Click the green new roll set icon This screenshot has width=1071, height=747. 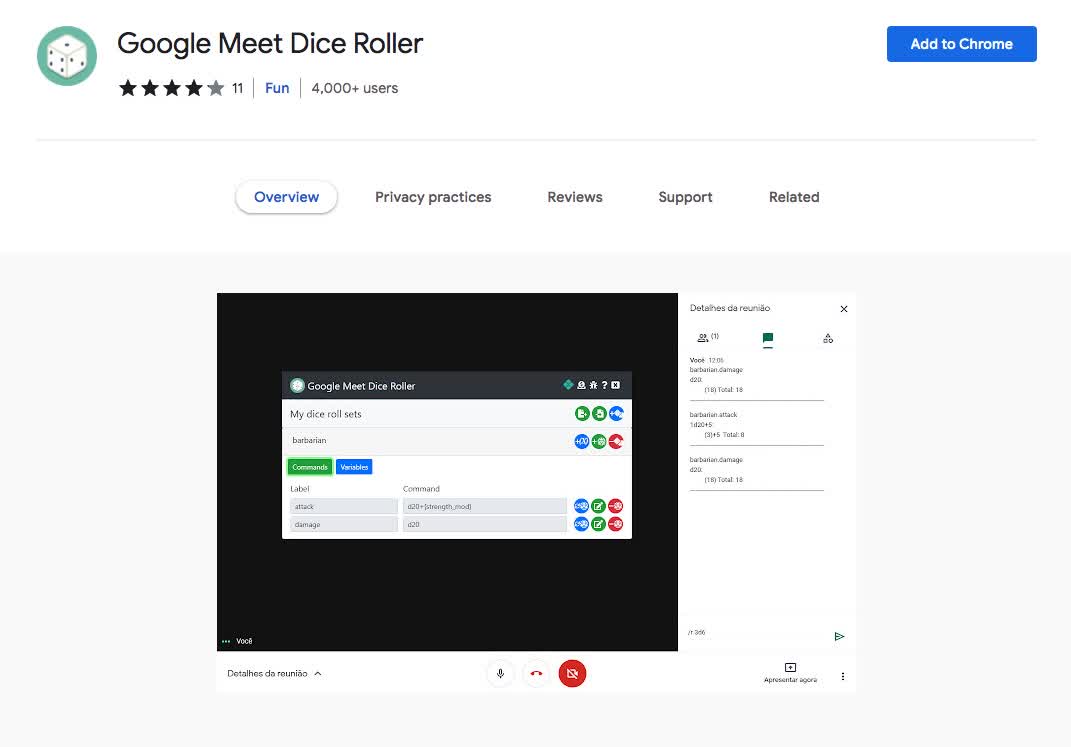coord(582,413)
